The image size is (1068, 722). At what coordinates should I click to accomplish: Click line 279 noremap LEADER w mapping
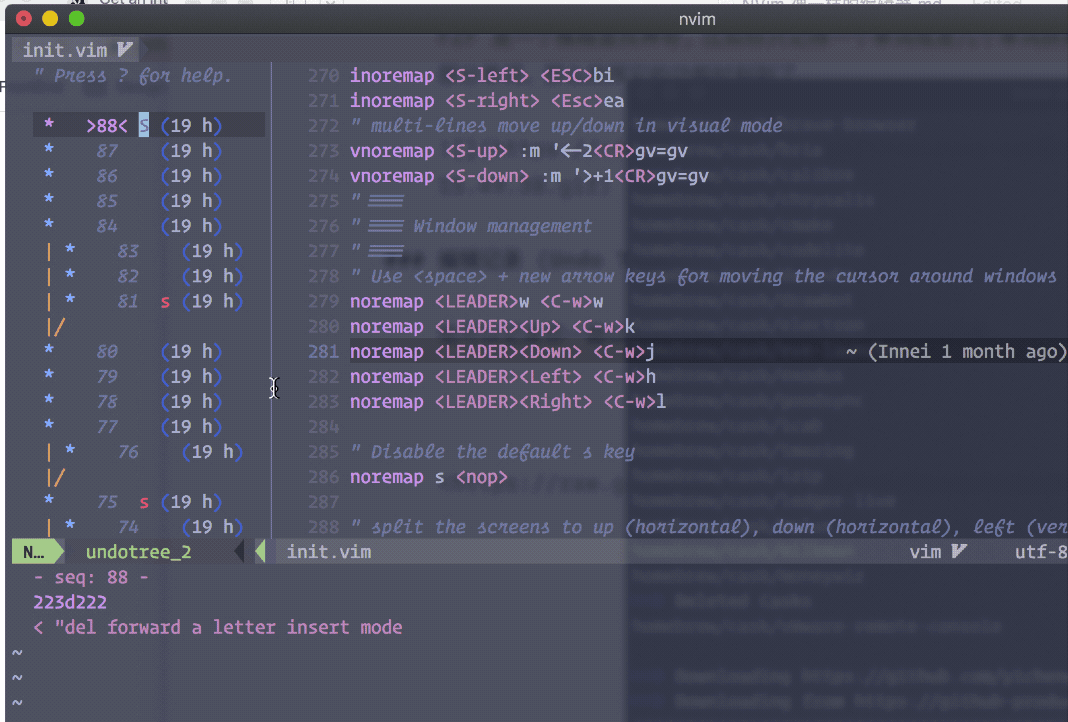477,301
